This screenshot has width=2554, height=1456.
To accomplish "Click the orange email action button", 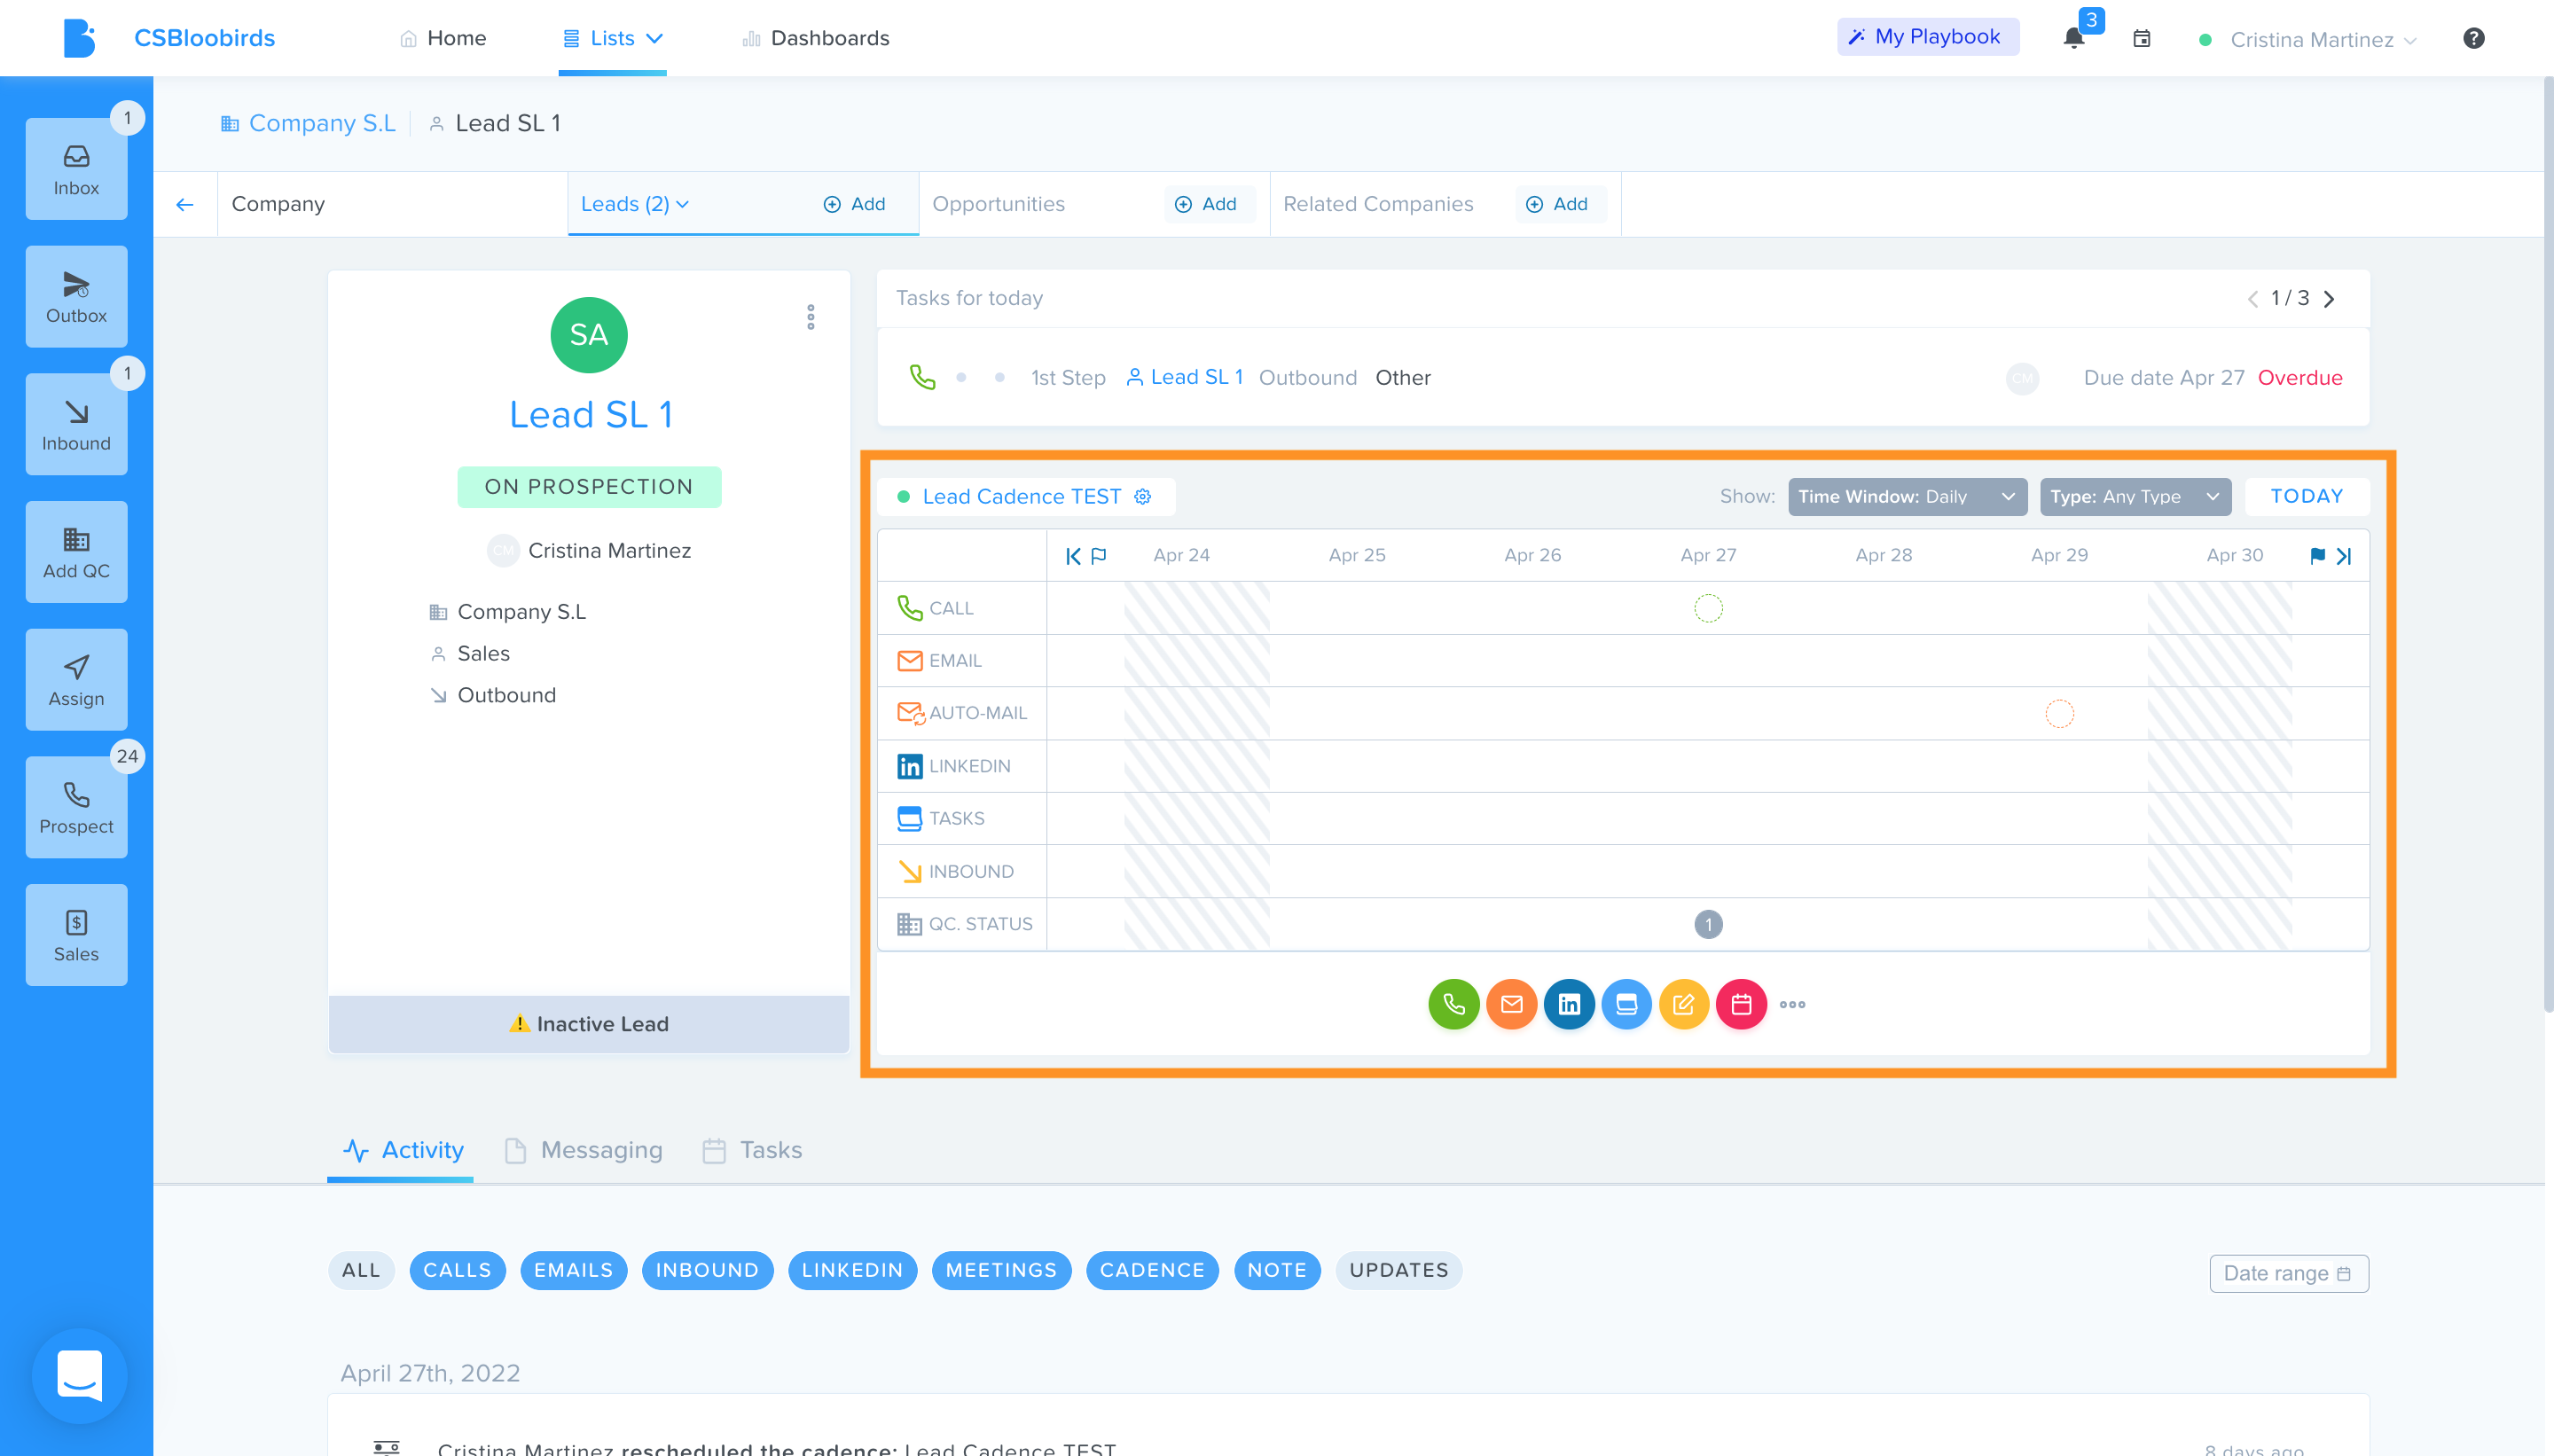I will coord(1511,1004).
